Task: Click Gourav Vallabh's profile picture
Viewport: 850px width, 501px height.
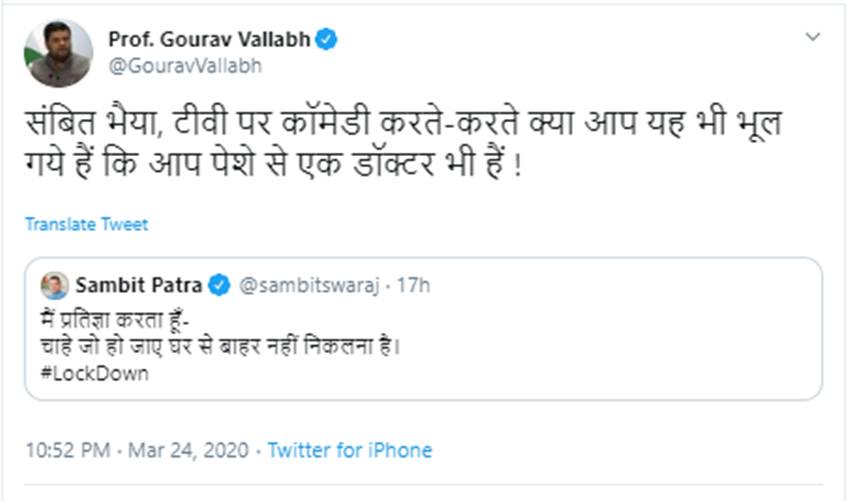Action: click(x=59, y=54)
